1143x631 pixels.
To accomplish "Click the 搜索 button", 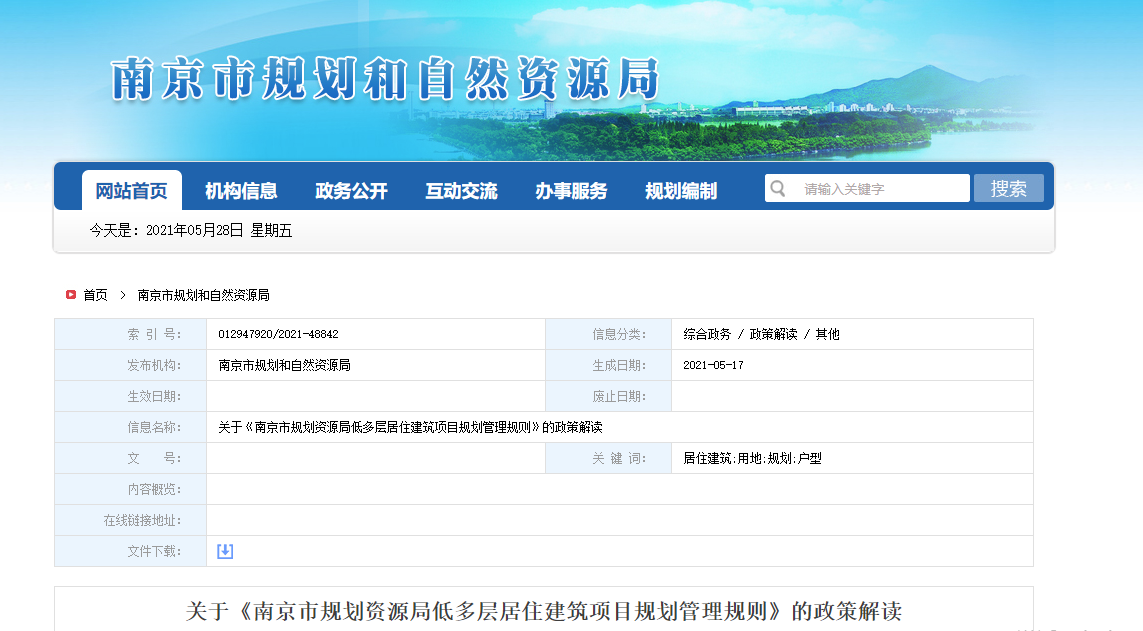I will click(1009, 188).
